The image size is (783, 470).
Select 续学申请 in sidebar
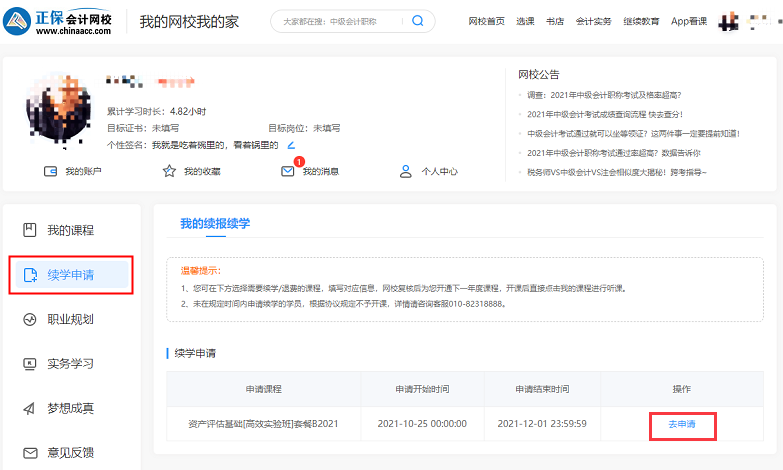[71, 275]
